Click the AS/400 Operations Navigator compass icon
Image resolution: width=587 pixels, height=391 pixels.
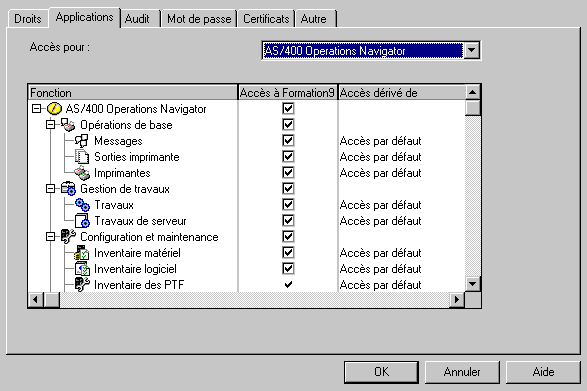pyautogui.click(x=54, y=109)
